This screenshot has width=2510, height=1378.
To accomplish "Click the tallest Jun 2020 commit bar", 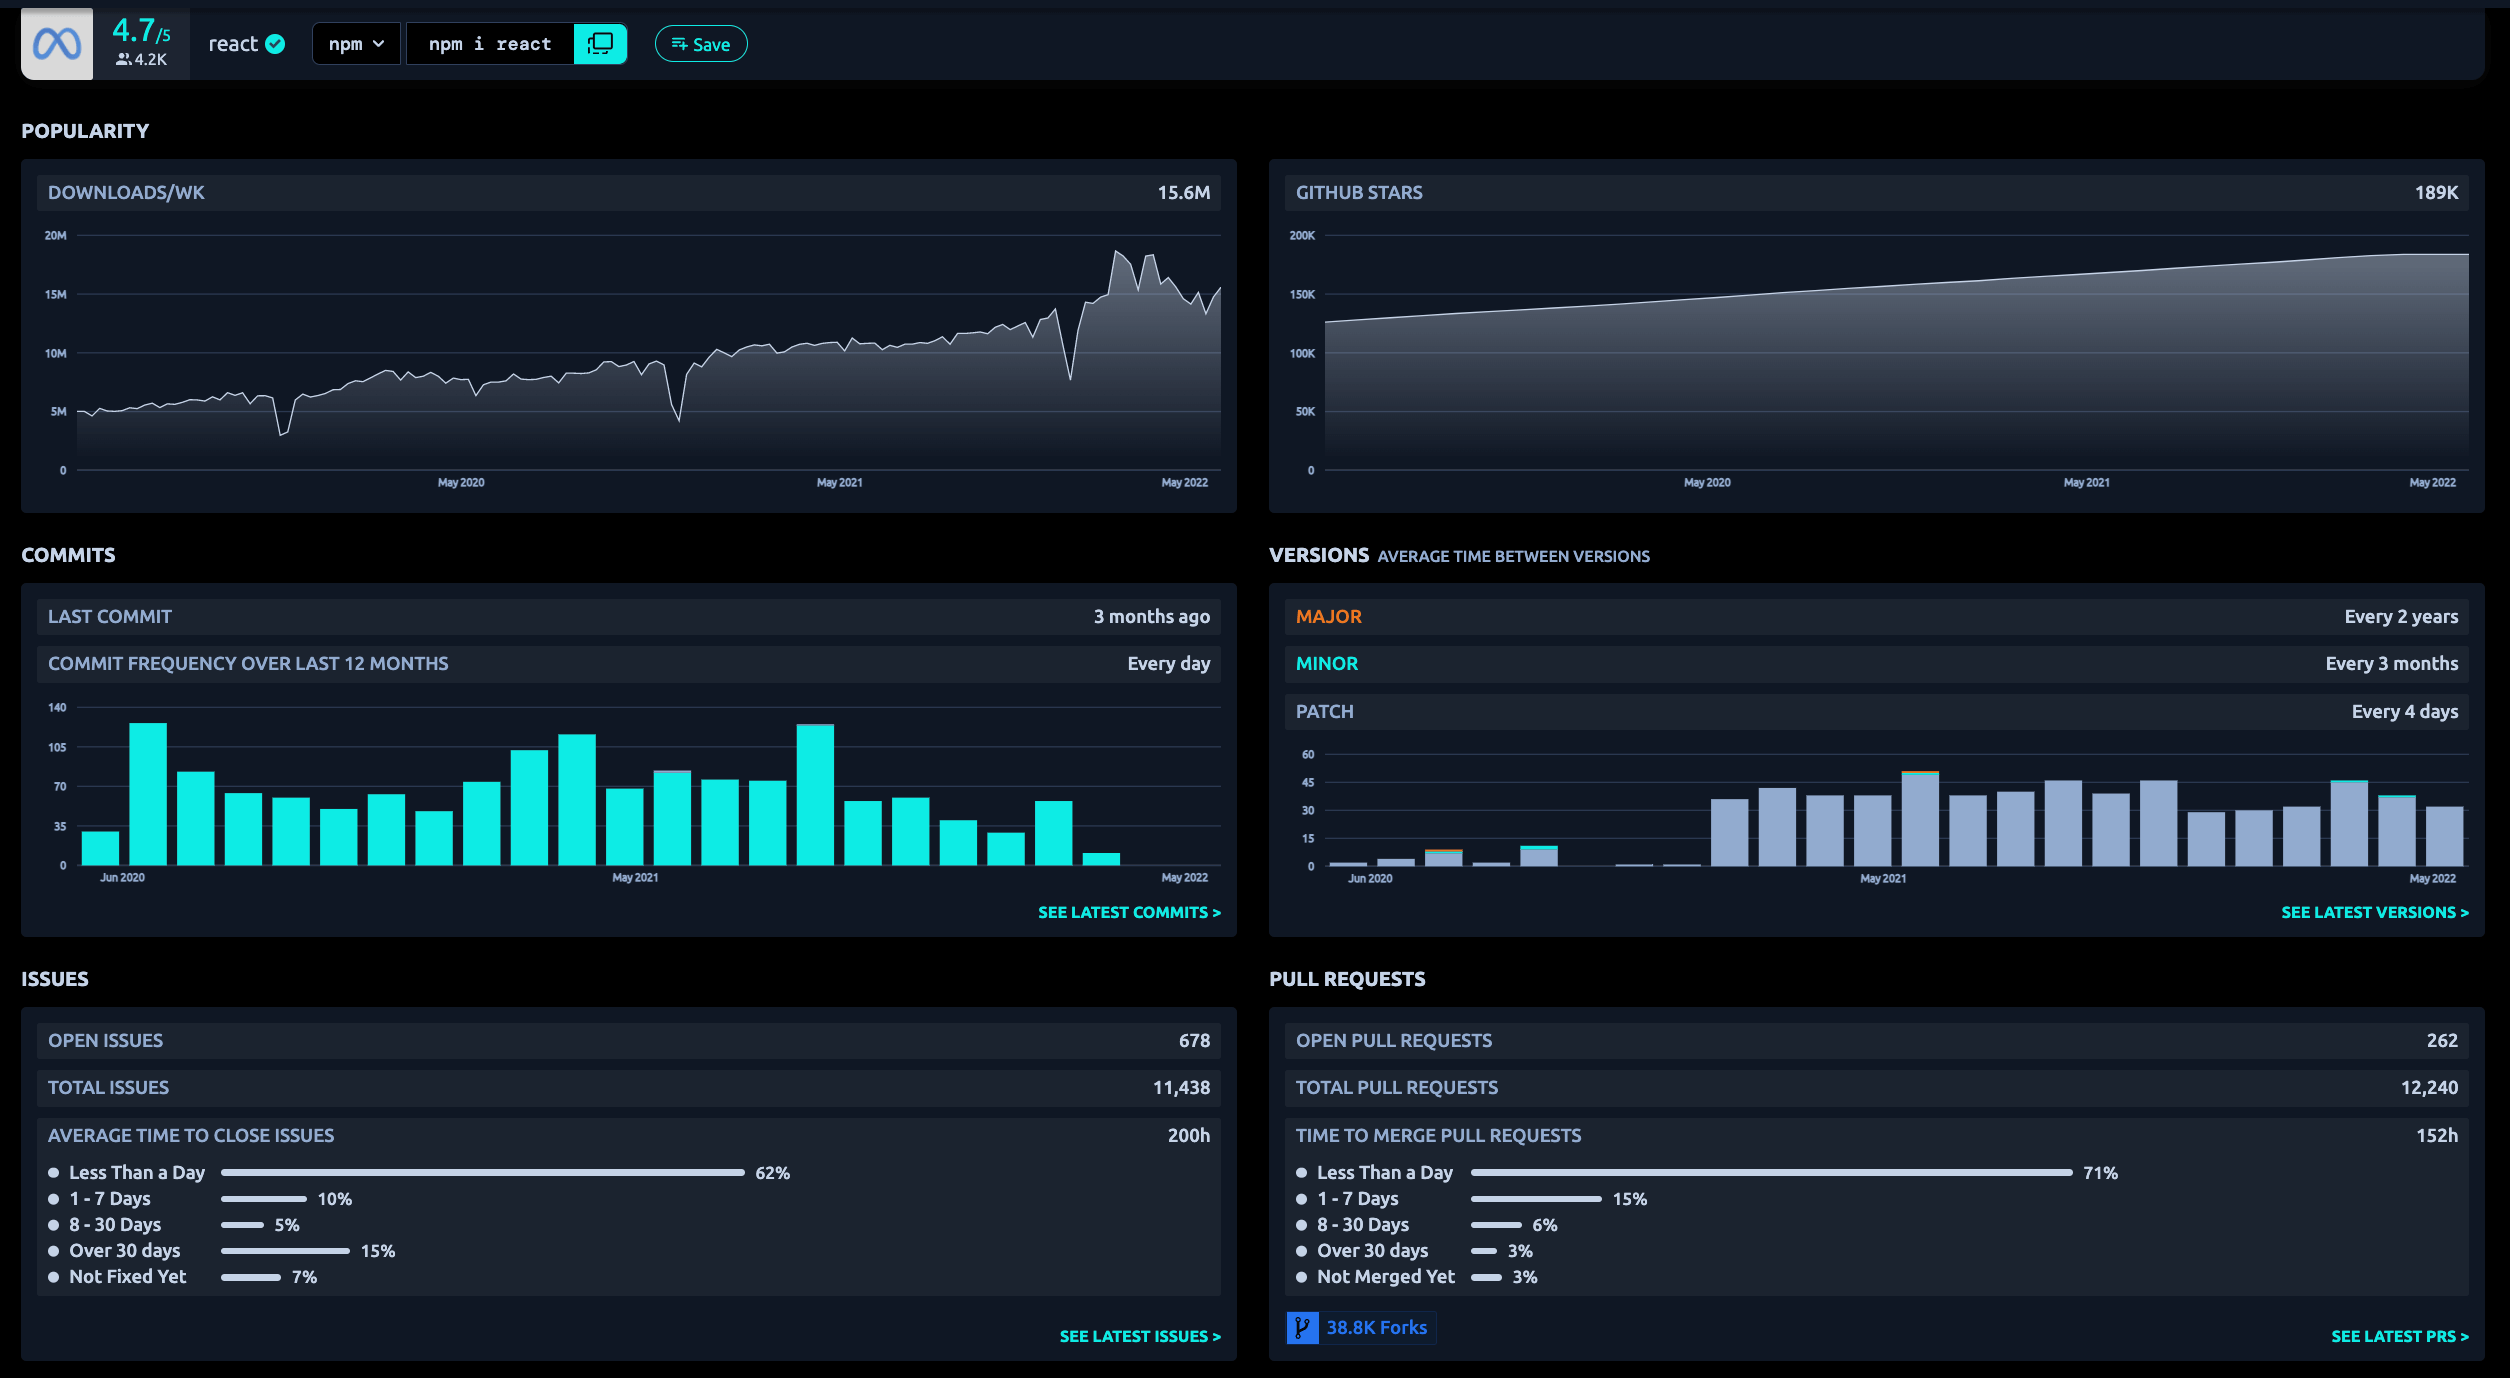I will click(x=148, y=793).
